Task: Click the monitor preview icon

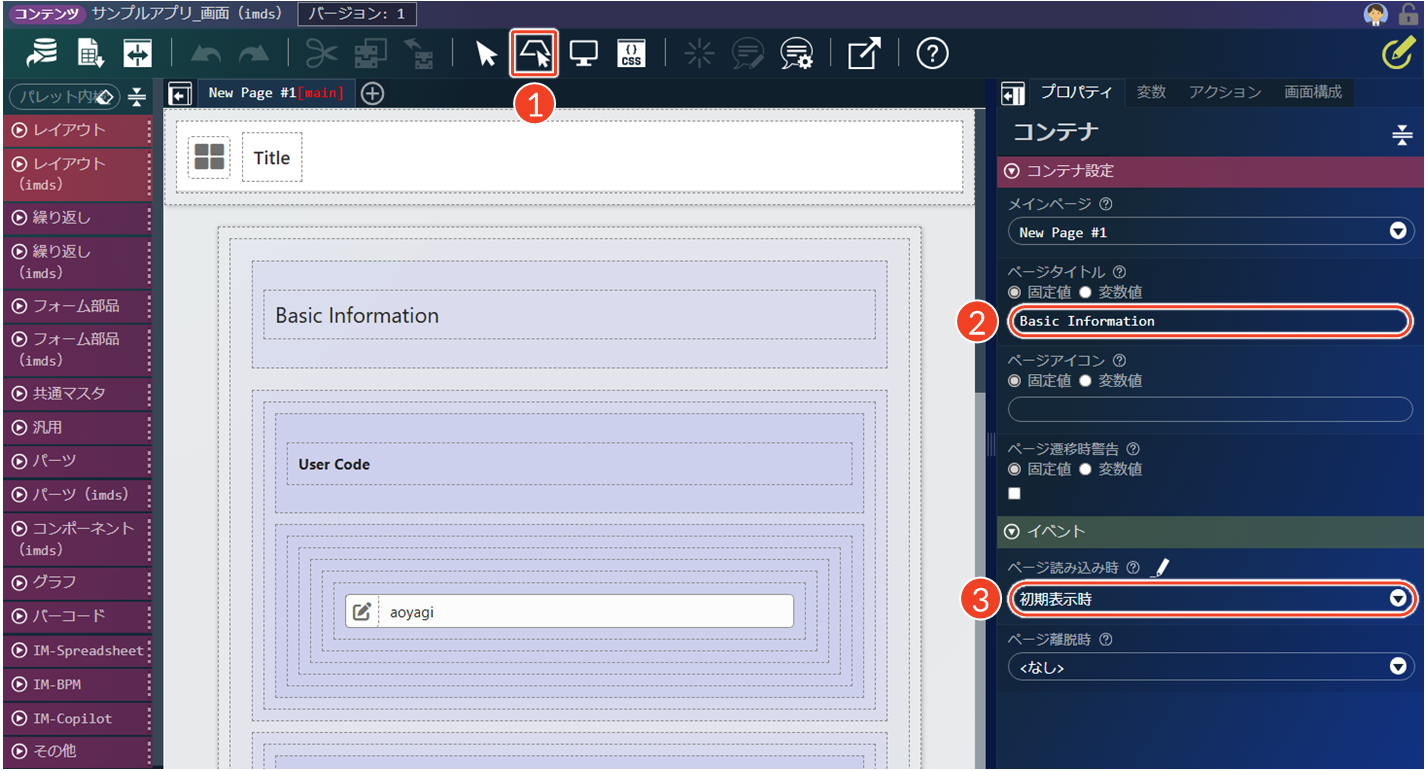Action: point(582,54)
